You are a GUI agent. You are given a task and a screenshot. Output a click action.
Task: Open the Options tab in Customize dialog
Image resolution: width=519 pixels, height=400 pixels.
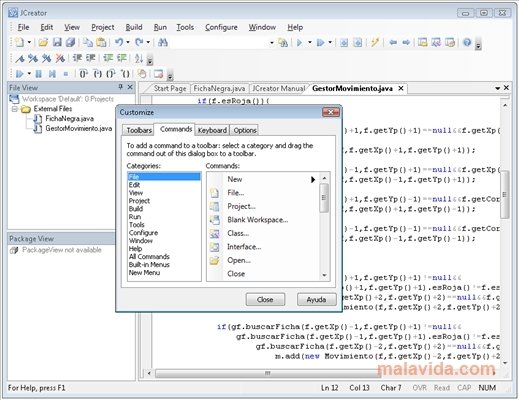(245, 130)
